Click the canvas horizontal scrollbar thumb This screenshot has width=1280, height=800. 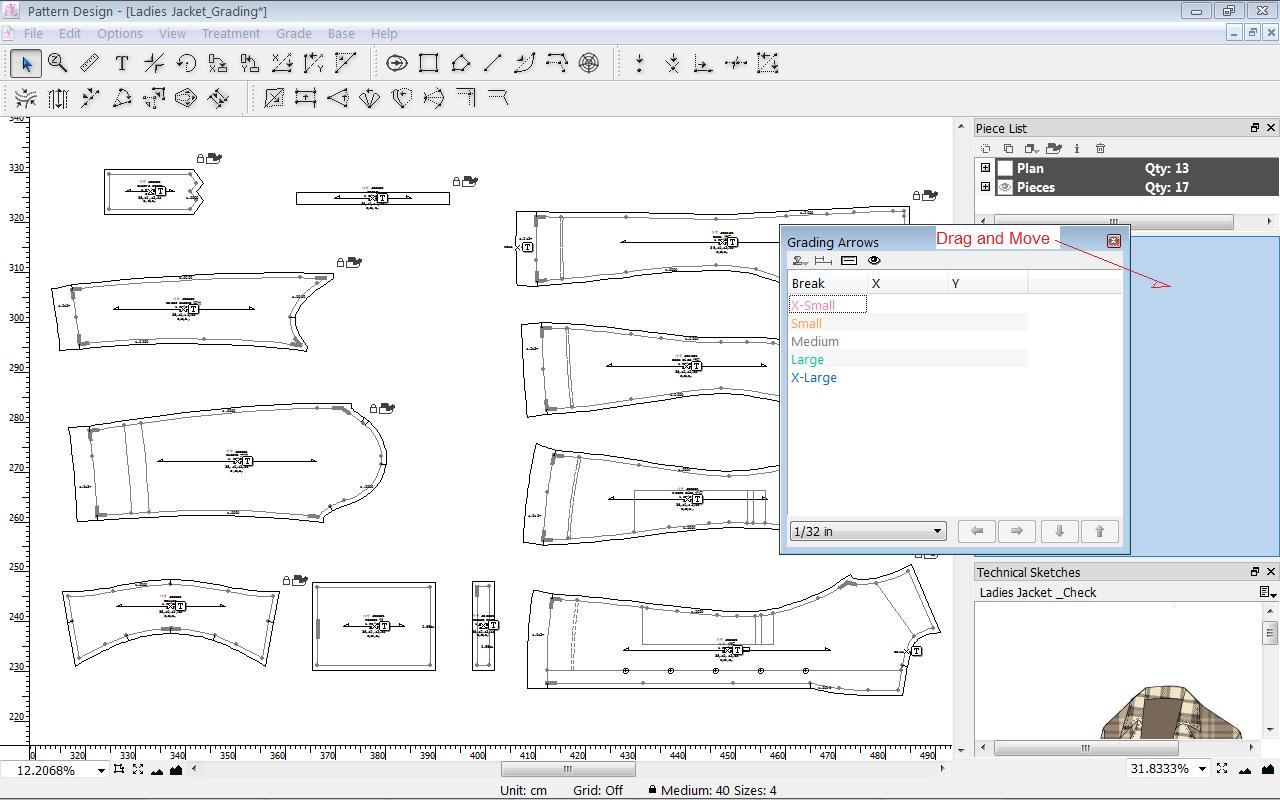click(x=567, y=769)
